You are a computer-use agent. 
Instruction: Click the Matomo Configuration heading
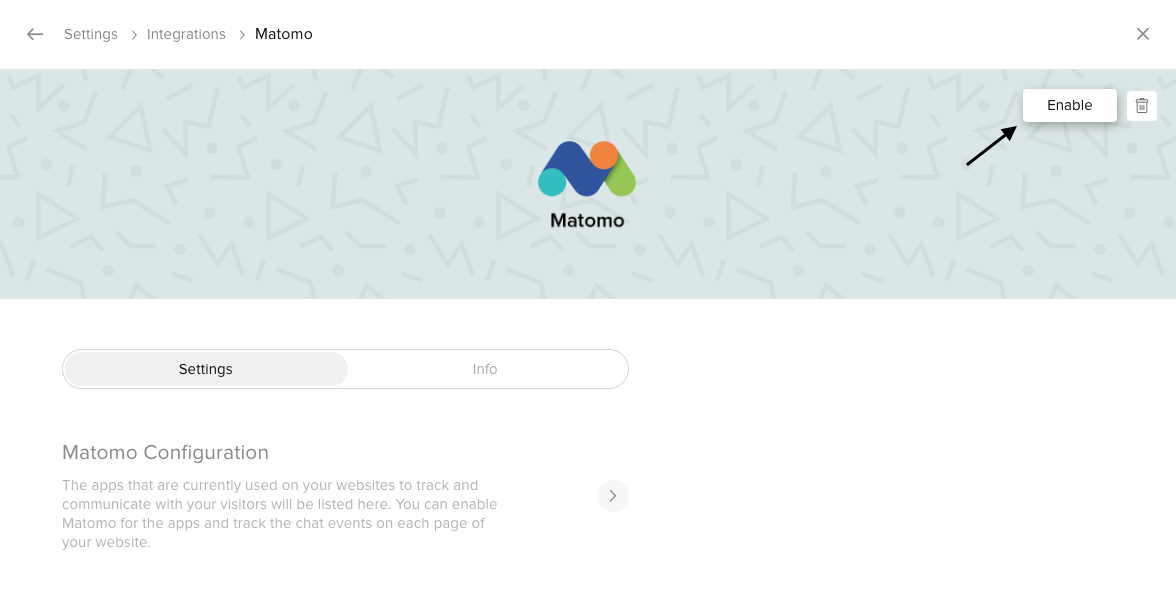click(x=165, y=452)
